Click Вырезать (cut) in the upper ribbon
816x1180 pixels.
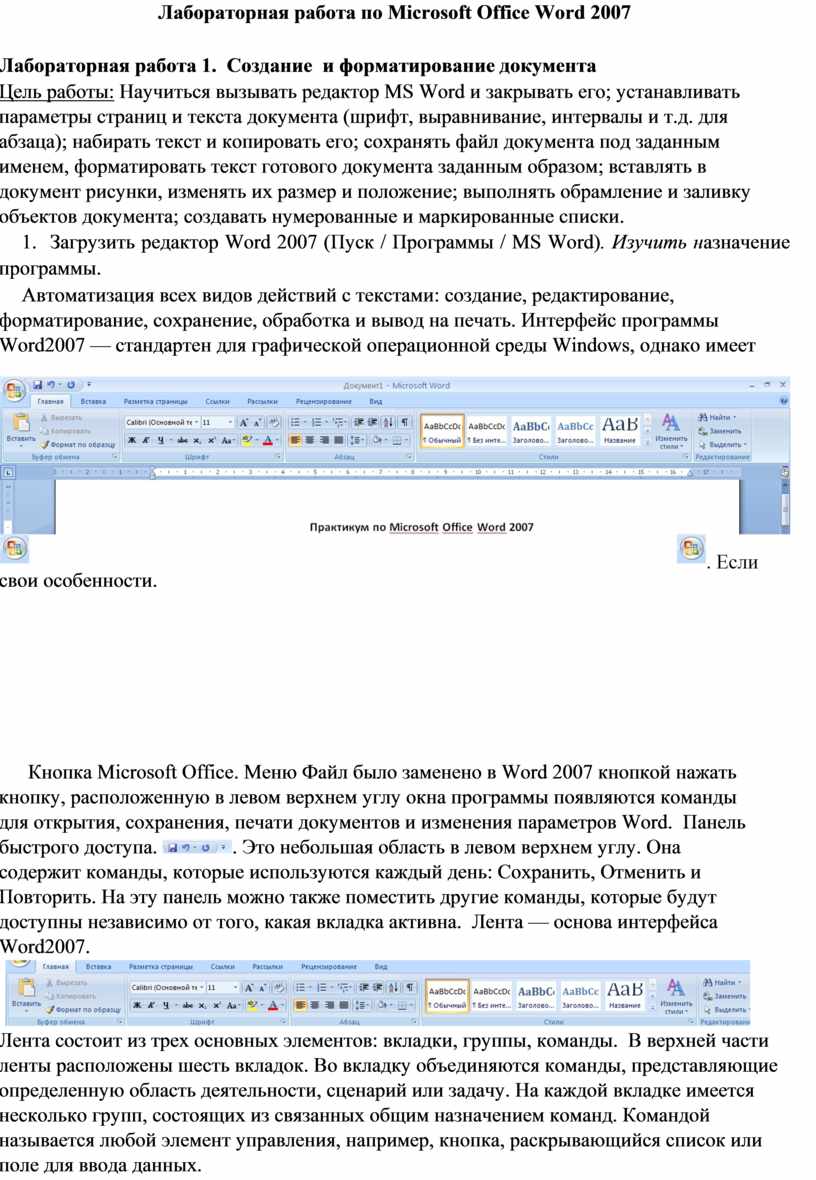coord(62,417)
